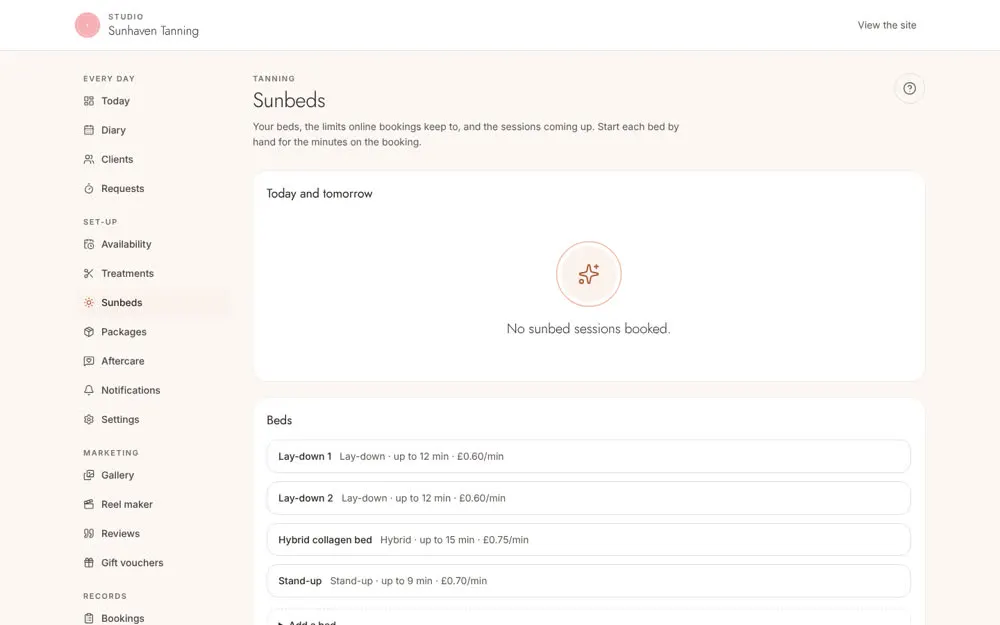Click the TANNING label above the title
This screenshot has width=1000, height=625.
pyautogui.click(x=274, y=78)
